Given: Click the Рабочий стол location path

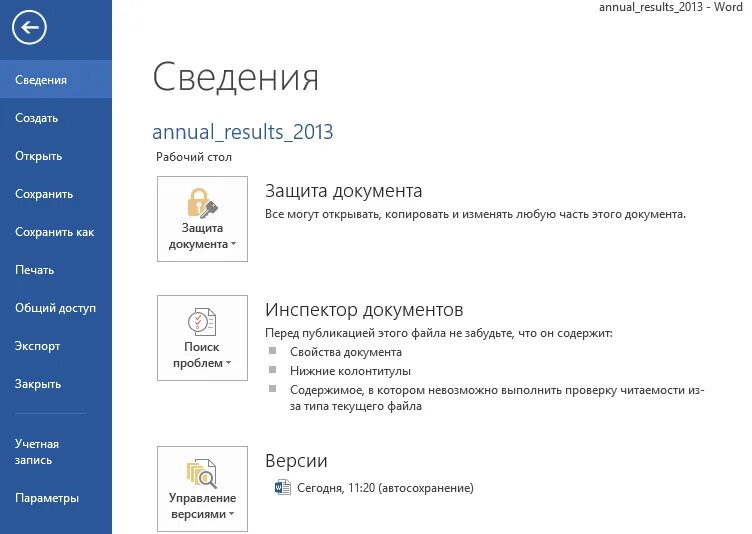Looking at the screenshot, I should coord(194,157).
